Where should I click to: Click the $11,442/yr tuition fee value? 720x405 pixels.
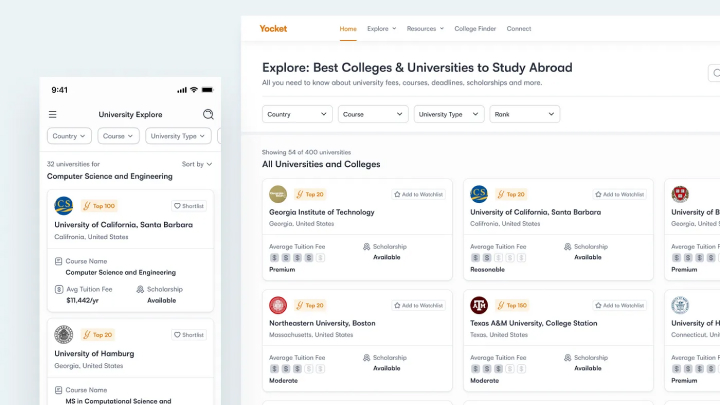coord(83,300)
